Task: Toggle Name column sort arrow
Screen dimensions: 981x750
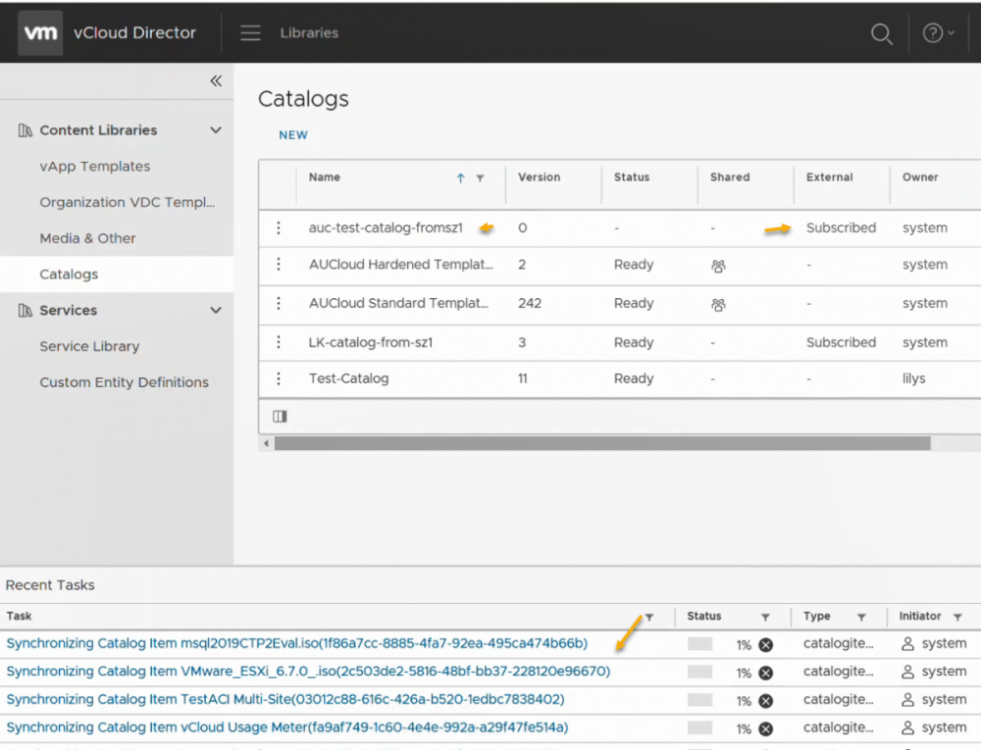Action: coord(461,178)
